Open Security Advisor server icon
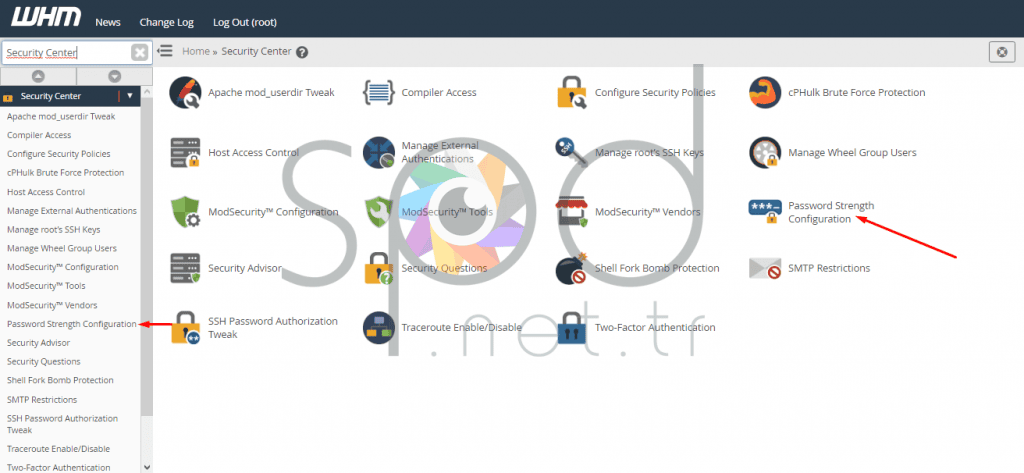The width and height of the screenshot is (1024, 473). (x=185, y=269)
